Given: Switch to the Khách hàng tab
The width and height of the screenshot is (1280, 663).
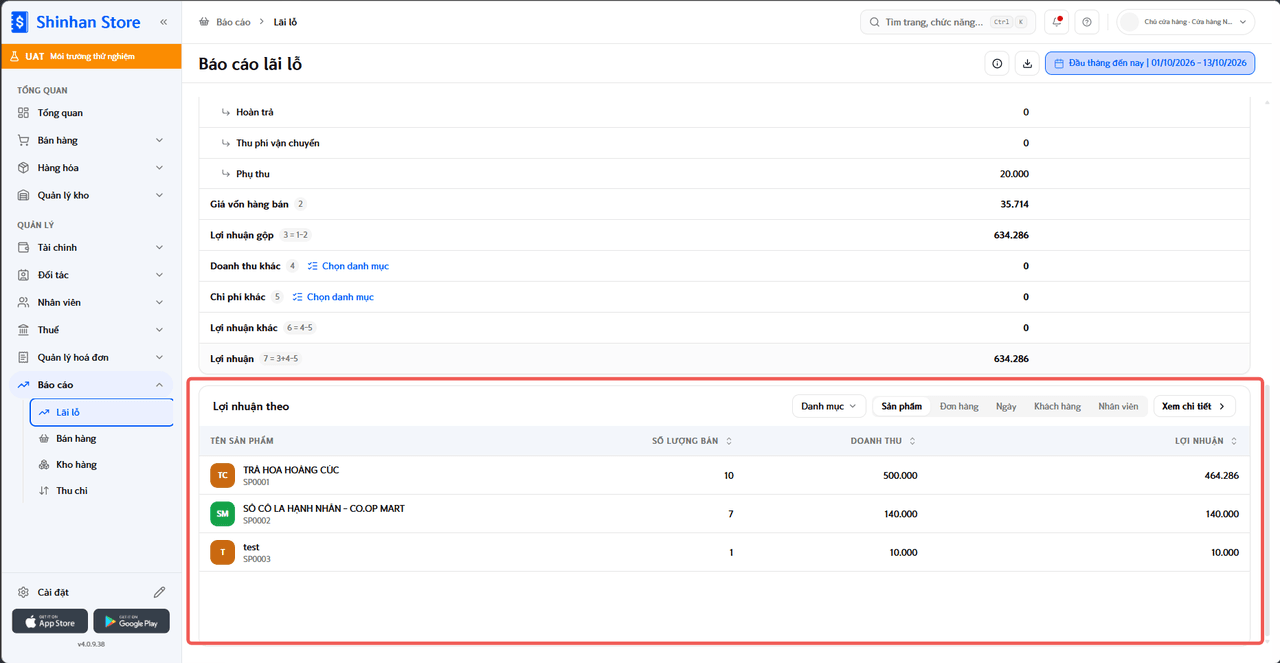Looking at the screenshot, I should pos(1057,407).
